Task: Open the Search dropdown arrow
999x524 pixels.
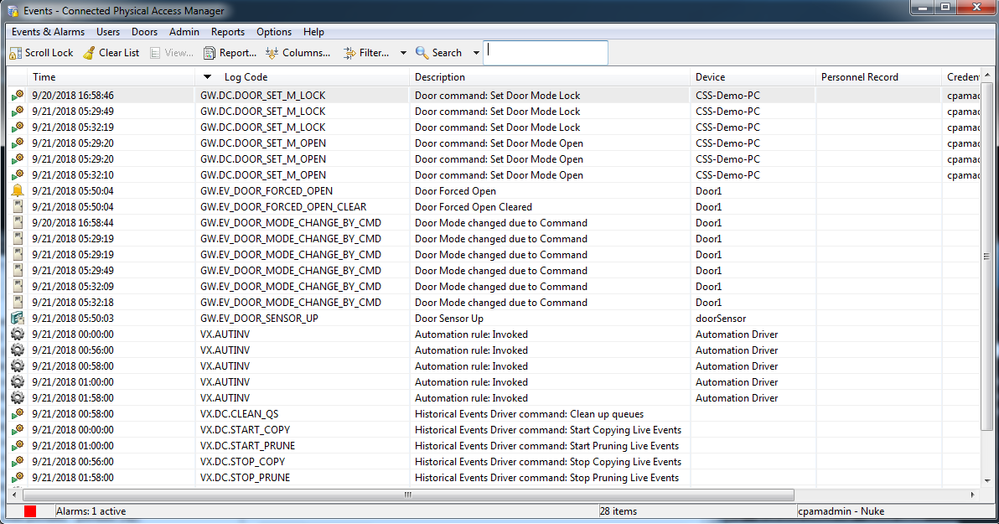Action: point(476,53)
